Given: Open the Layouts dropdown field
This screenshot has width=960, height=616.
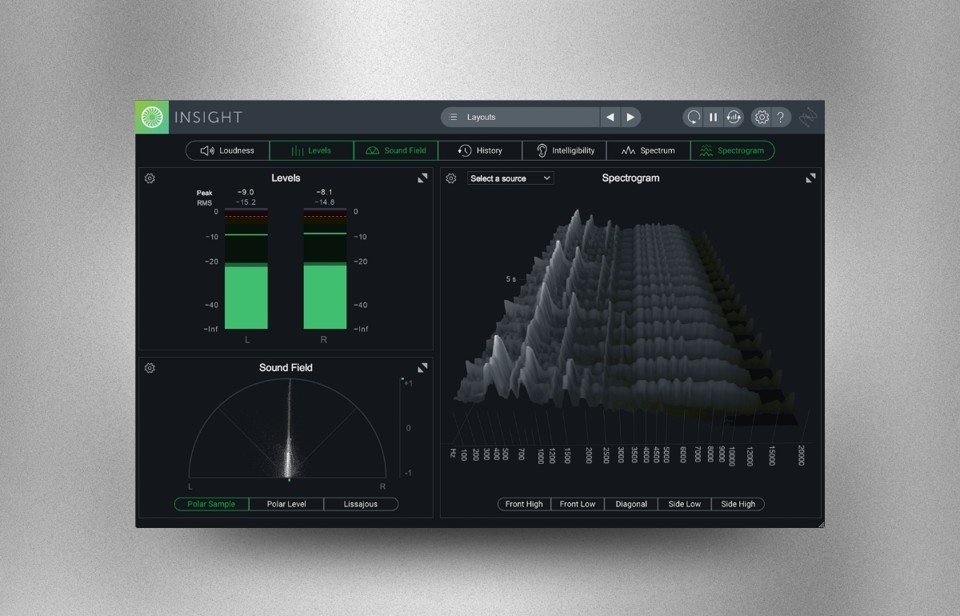Looking at the screenshot, I should coord(520,117).
